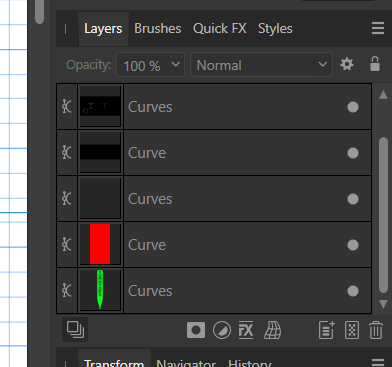Select the black bar Curve layer thumbnail
This screenshot has width=392, height=367.
100,153
